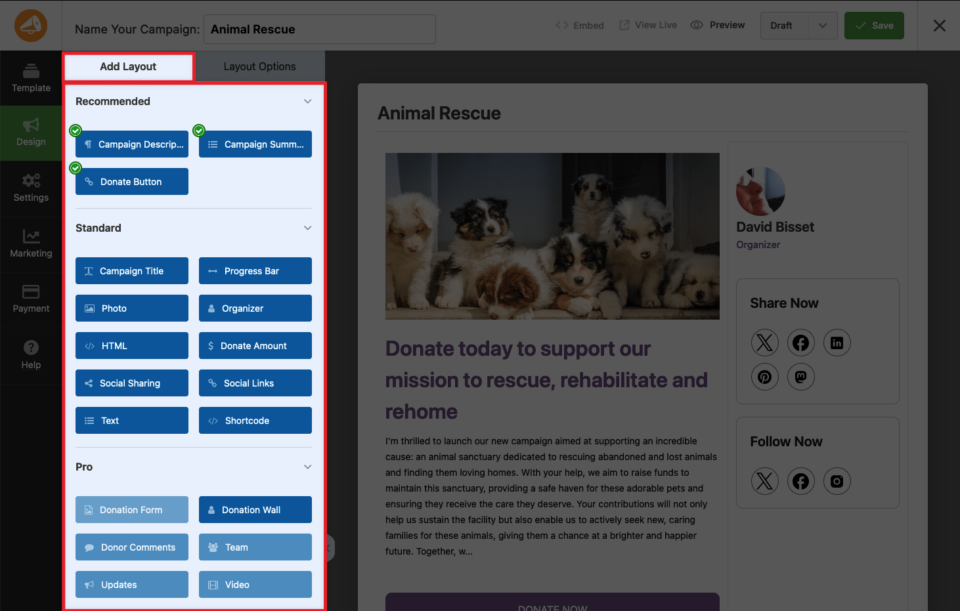Viewport: 960px width, 611px height.
Task: Add the Updates pro block
Action: [132, 585]
